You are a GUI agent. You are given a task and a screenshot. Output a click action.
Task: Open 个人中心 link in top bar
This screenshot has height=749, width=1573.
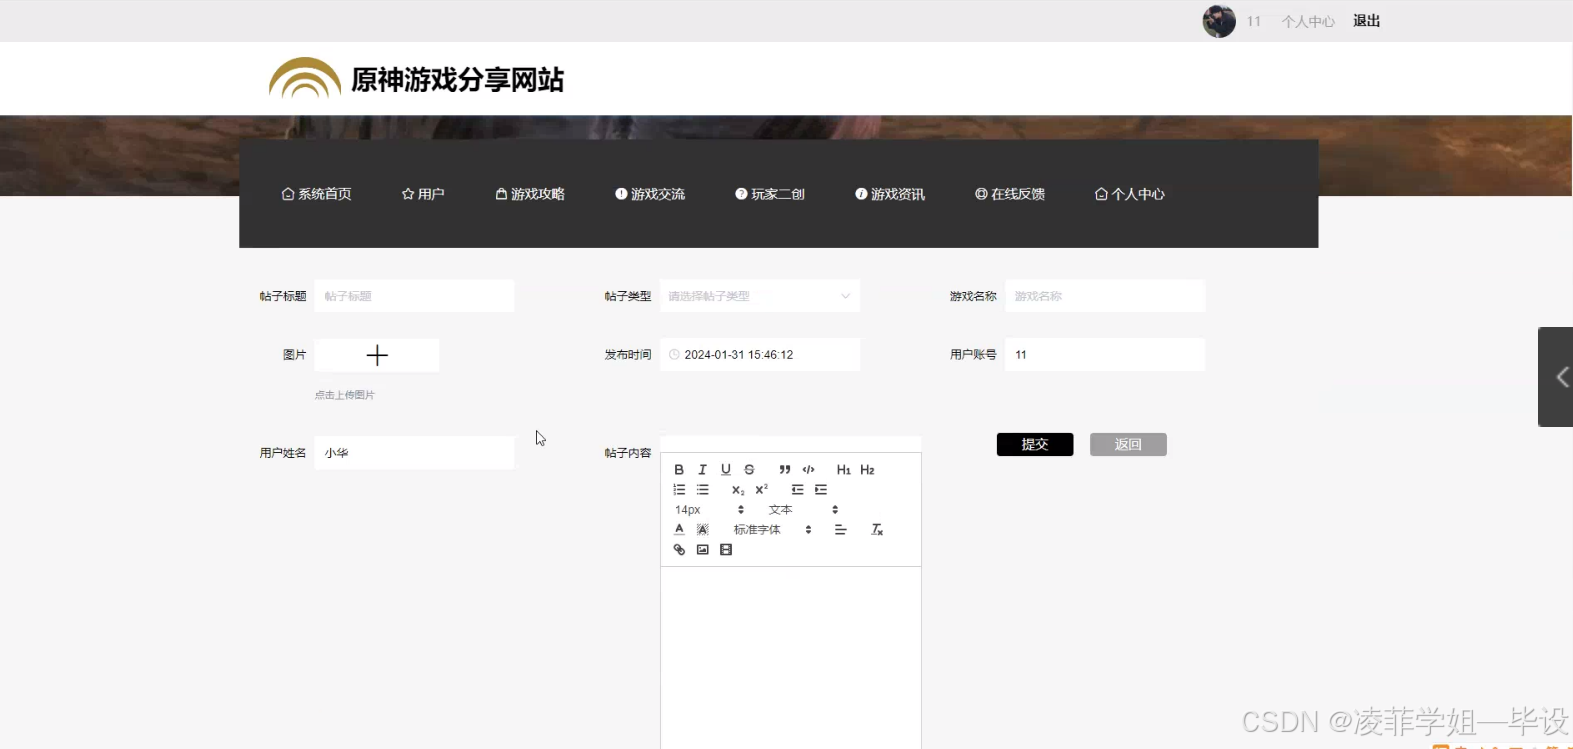(1308, 21)
